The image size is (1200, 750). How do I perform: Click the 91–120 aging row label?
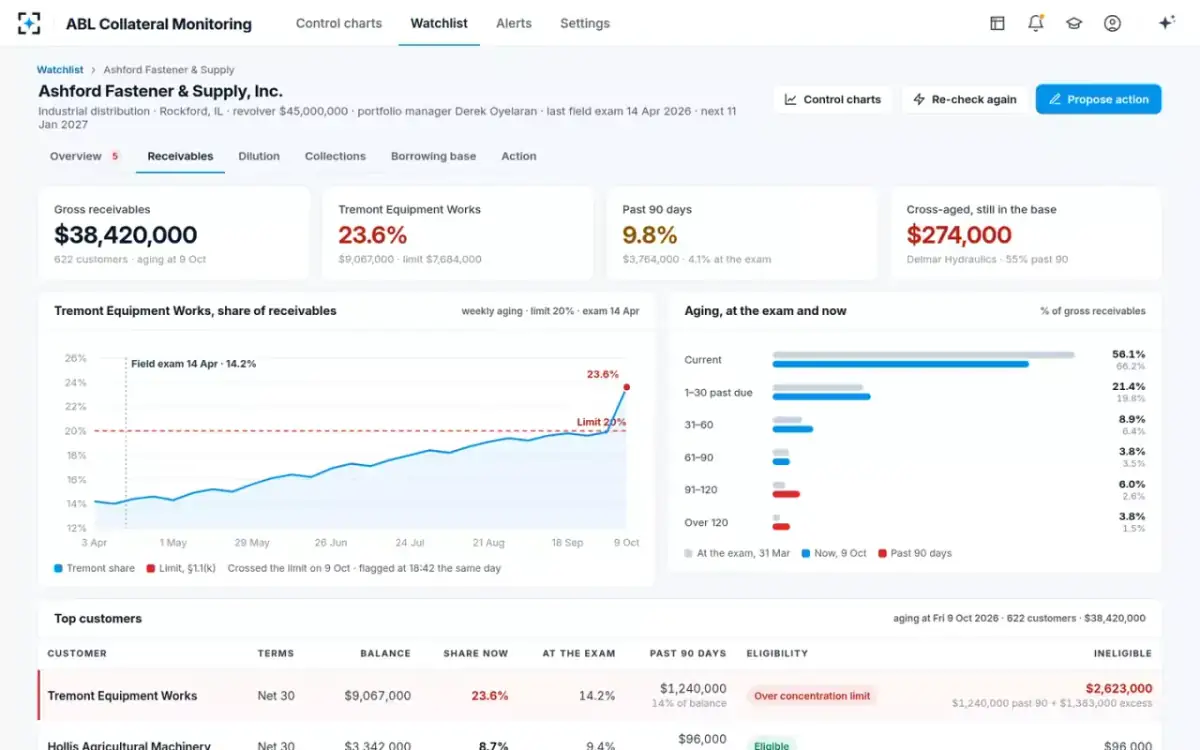[x=701, y=490]
